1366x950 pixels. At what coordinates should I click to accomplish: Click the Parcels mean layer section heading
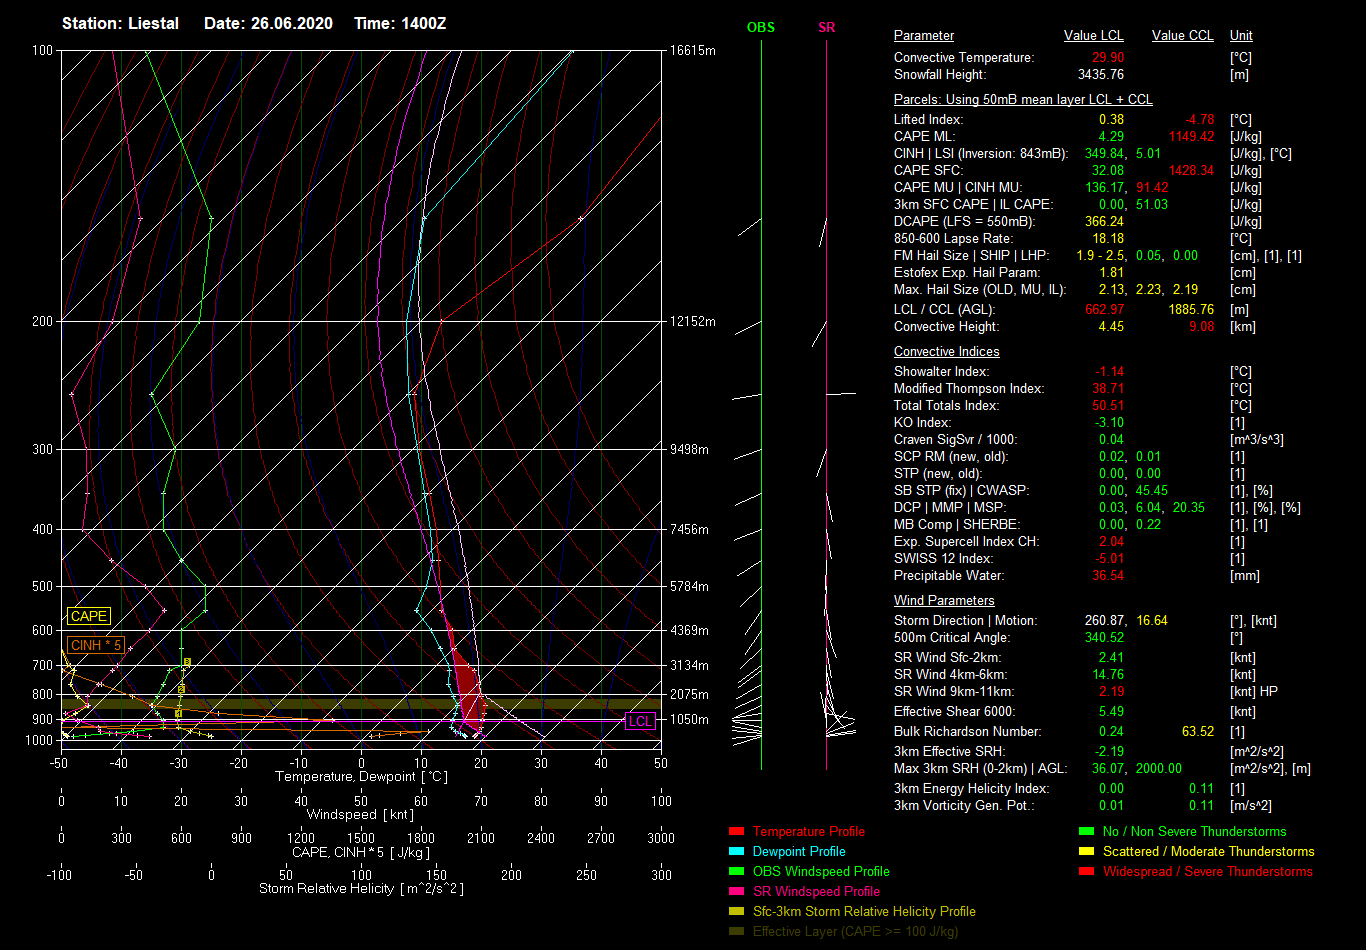[x=1022, y=100]
